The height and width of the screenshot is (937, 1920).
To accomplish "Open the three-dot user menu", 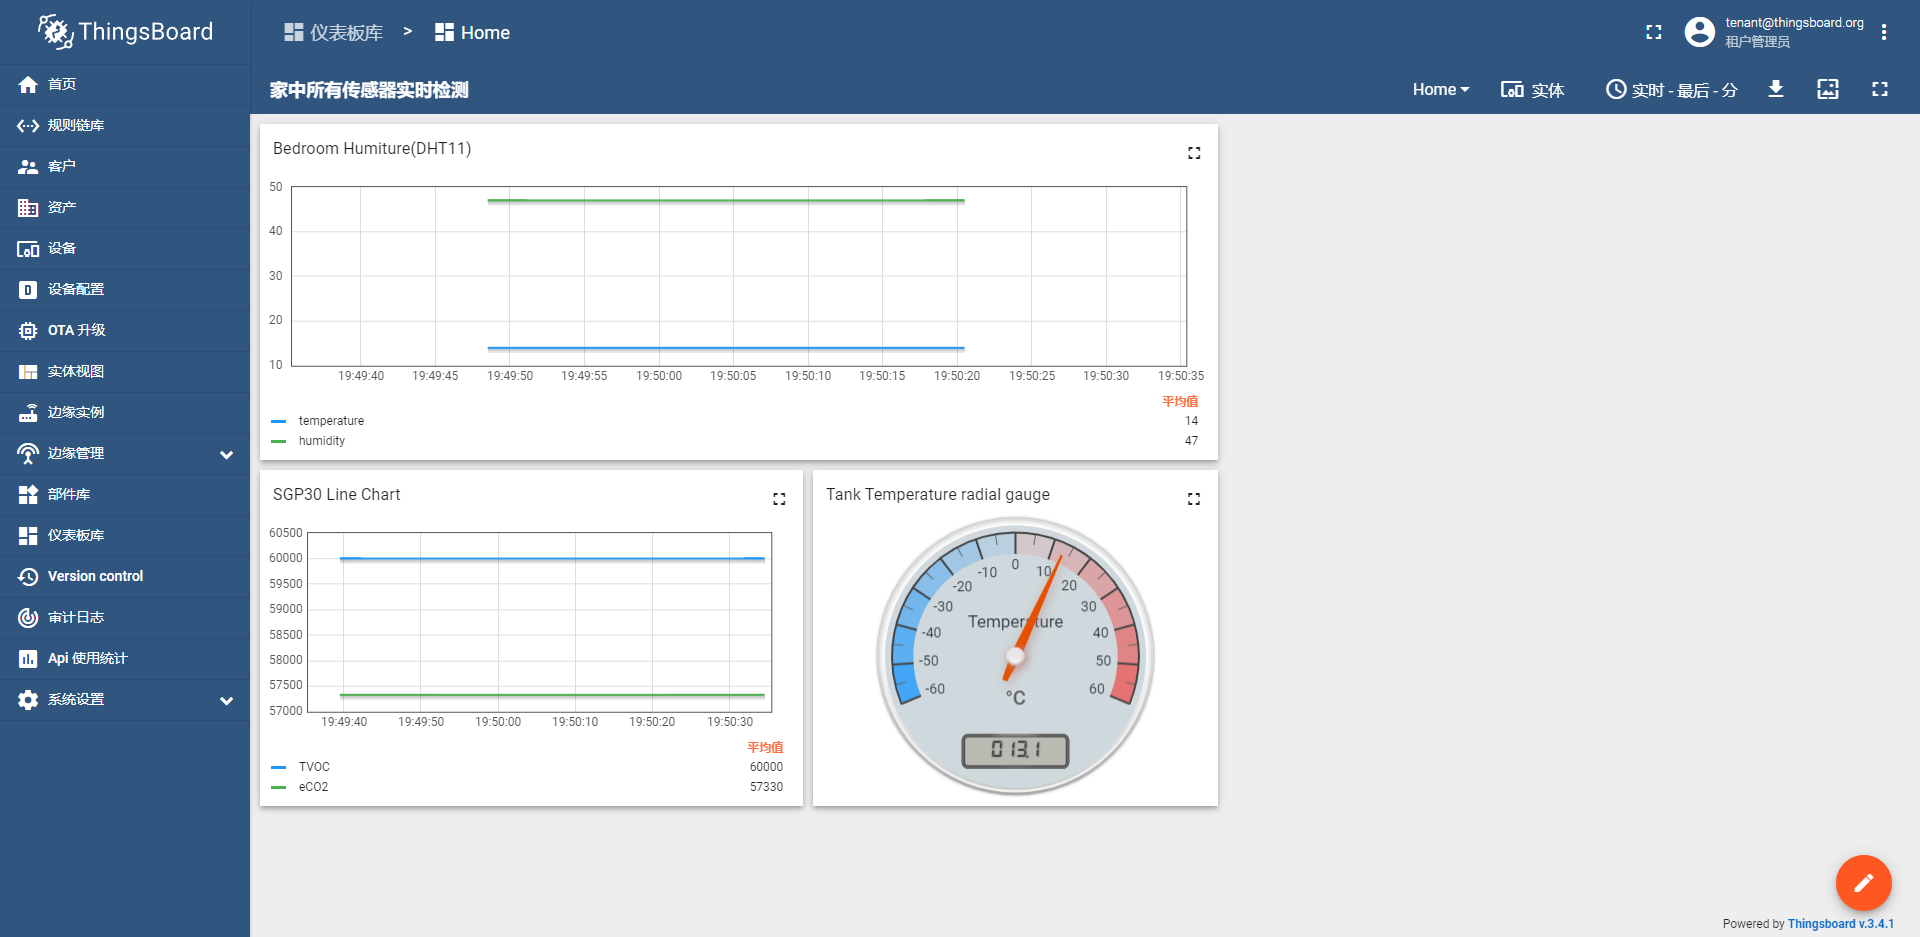I will (1884, 32).
